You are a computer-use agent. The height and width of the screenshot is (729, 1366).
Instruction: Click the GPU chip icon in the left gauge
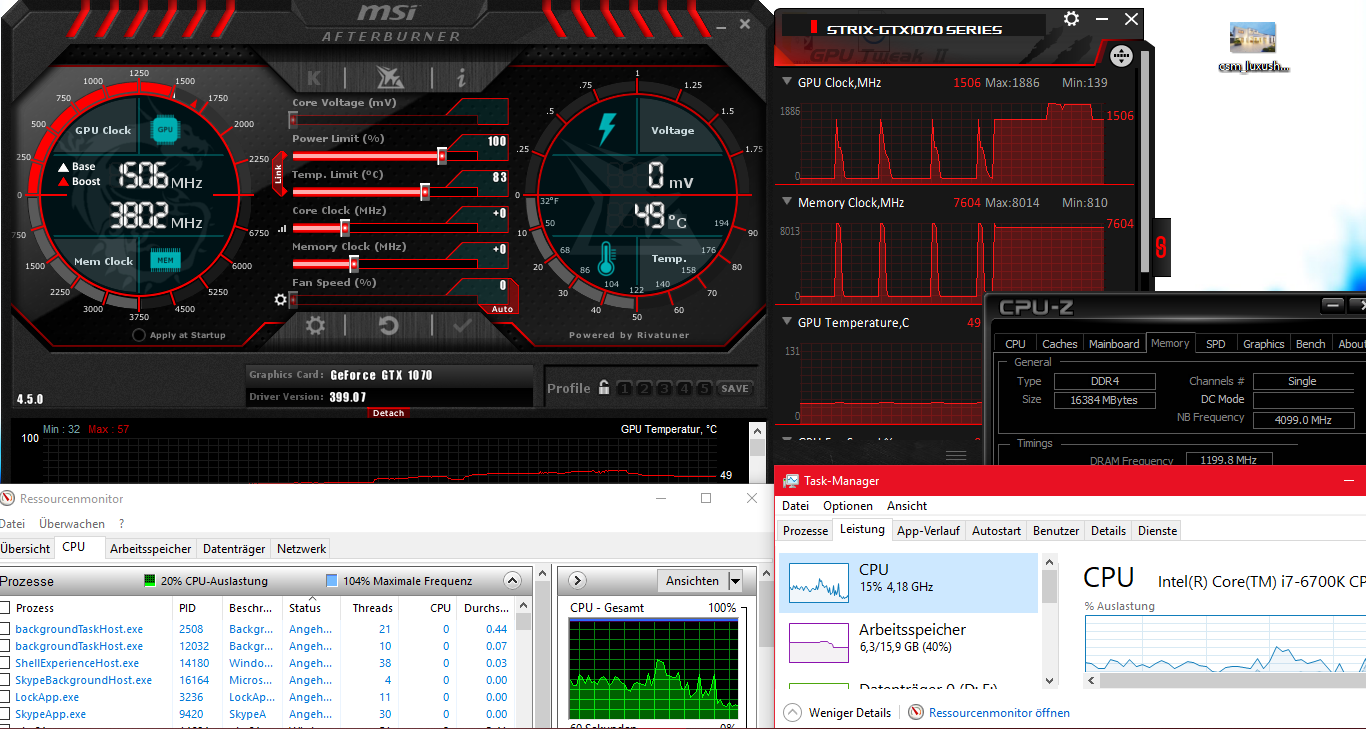click(x=165, y=129)
